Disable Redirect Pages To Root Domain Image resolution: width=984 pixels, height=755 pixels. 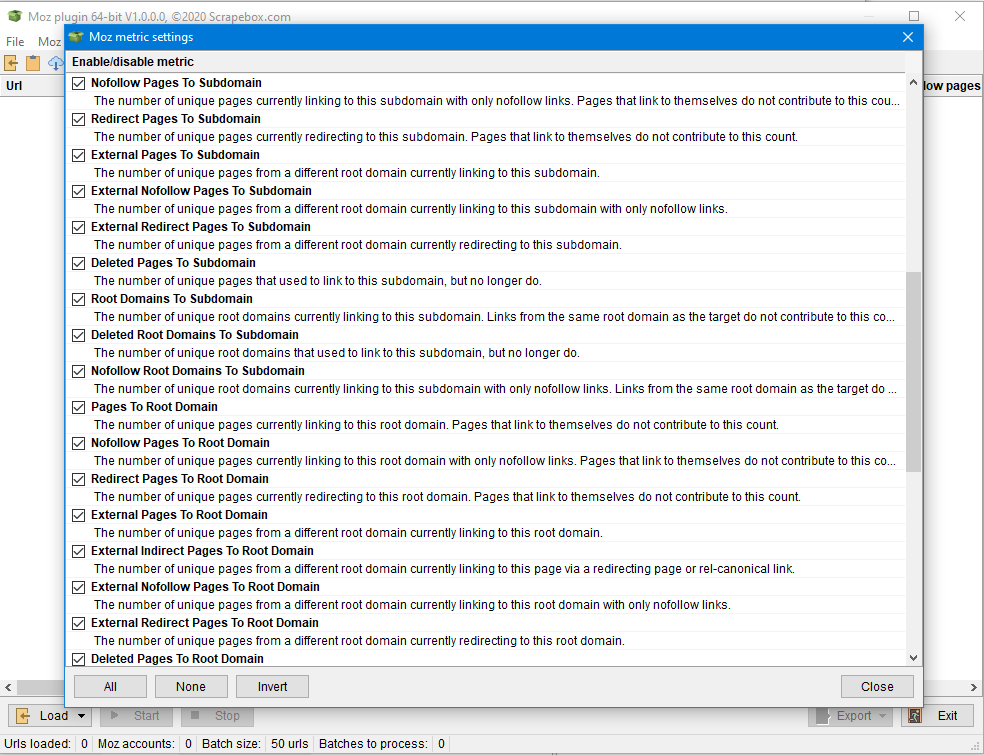coord(78,479)
